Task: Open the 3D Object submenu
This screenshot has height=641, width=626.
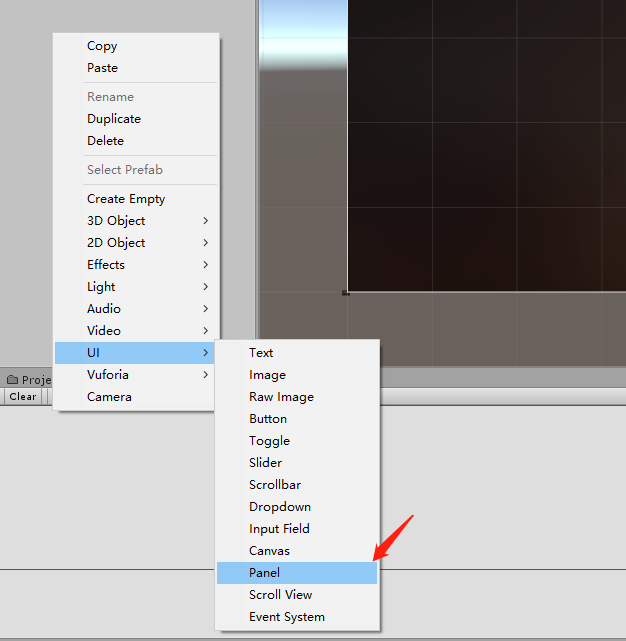Action: pos(136,221)
